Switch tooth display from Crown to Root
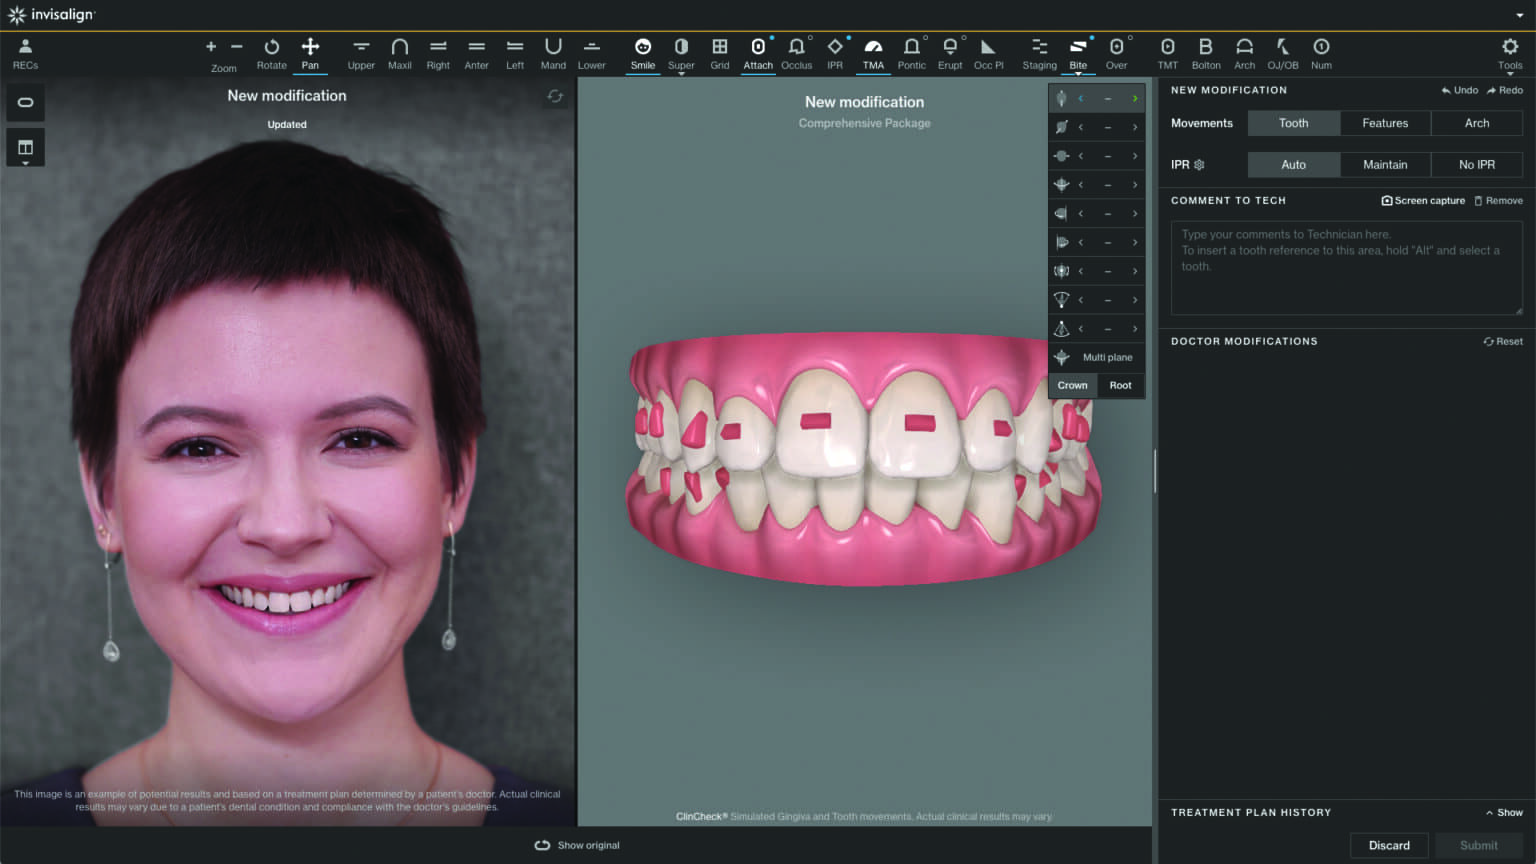Screen dimensions: 1536x864 coord(1120,385)
